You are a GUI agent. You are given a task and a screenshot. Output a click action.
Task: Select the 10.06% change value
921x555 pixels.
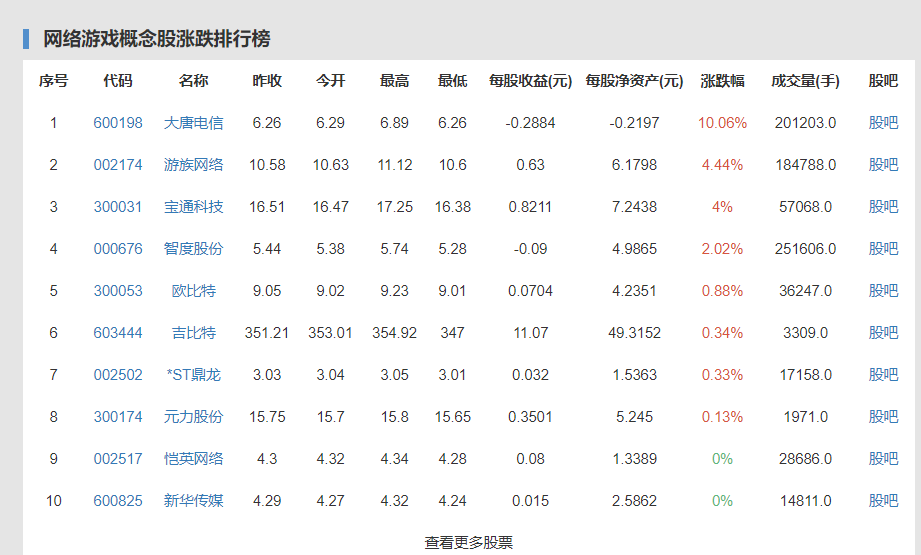click(x=722, y=123)
